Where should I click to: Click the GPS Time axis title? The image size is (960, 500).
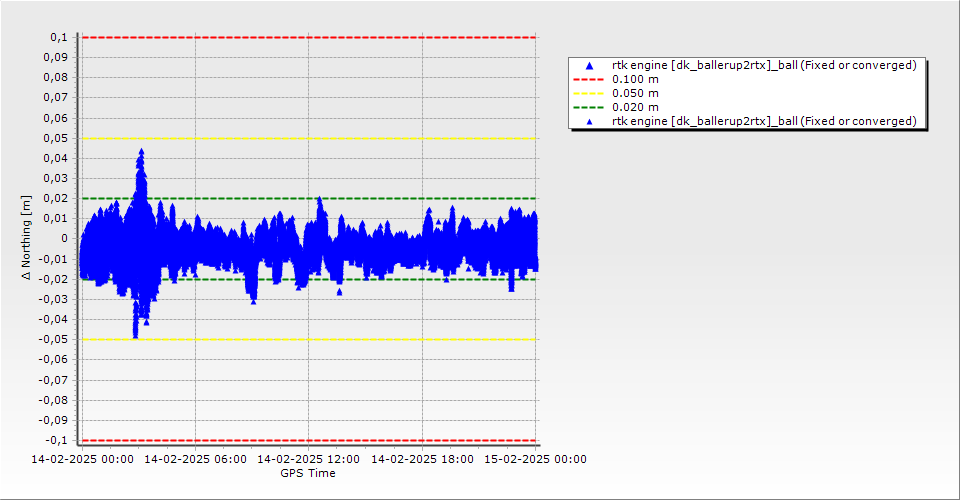(308, 473)
